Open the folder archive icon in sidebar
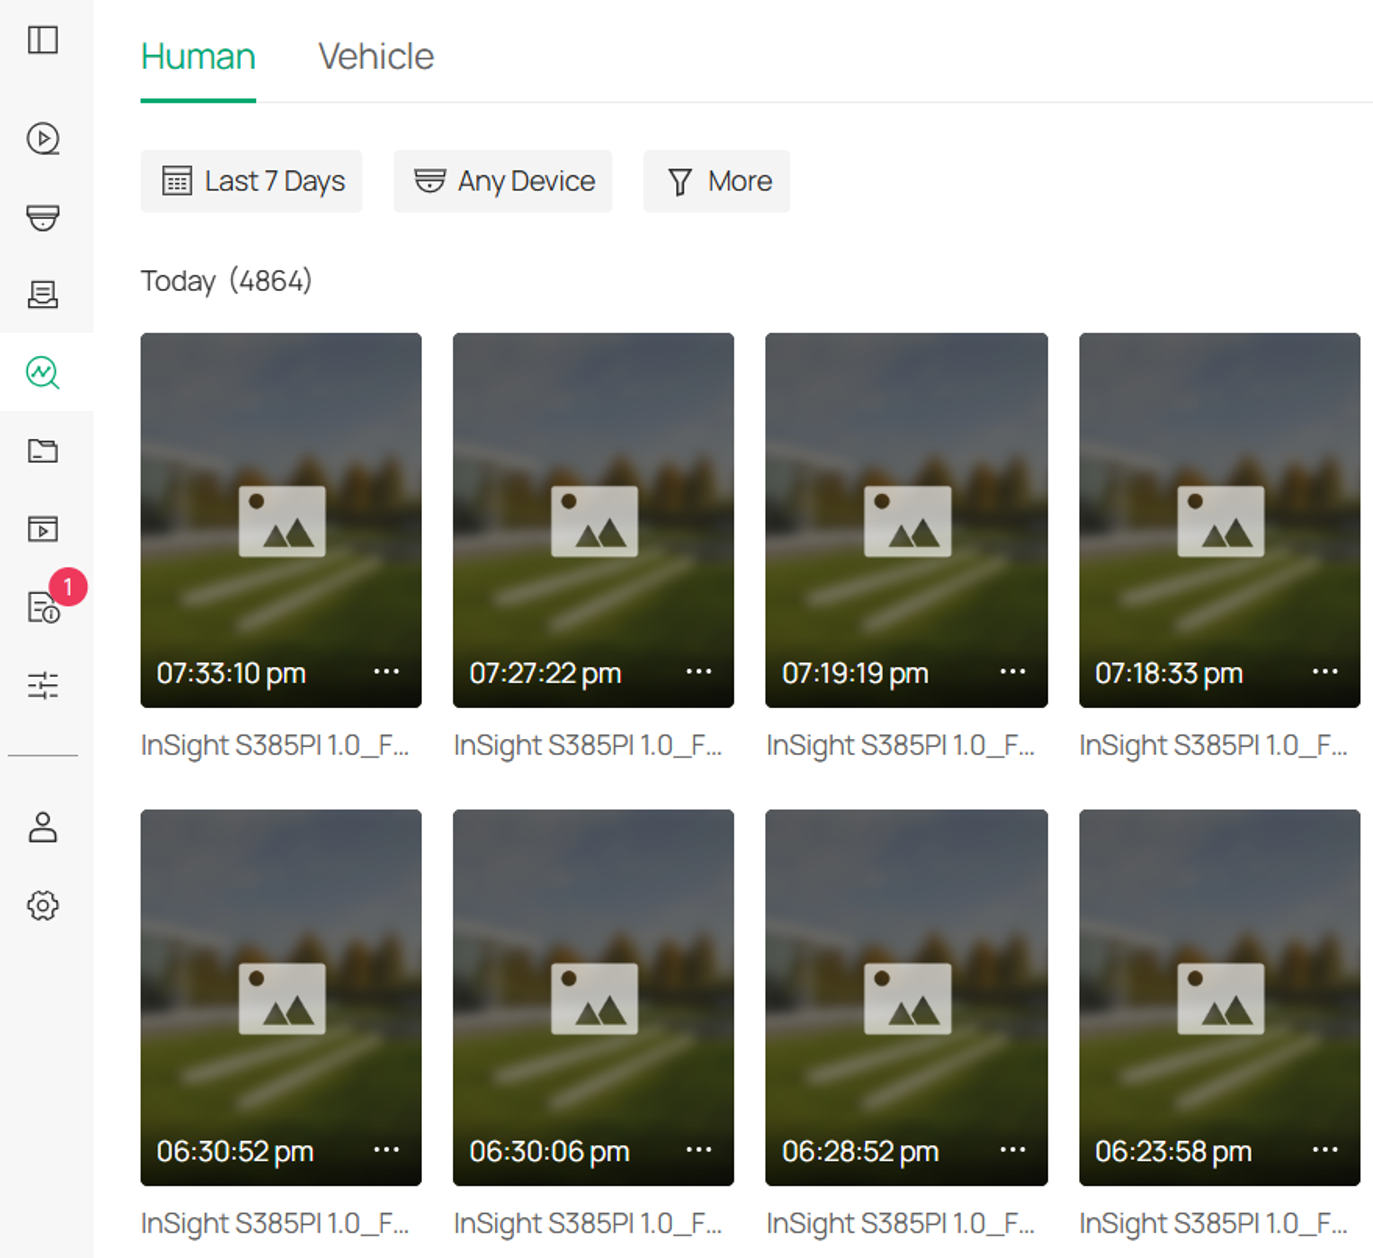Screen dimensions: 1373x1258 43,451
